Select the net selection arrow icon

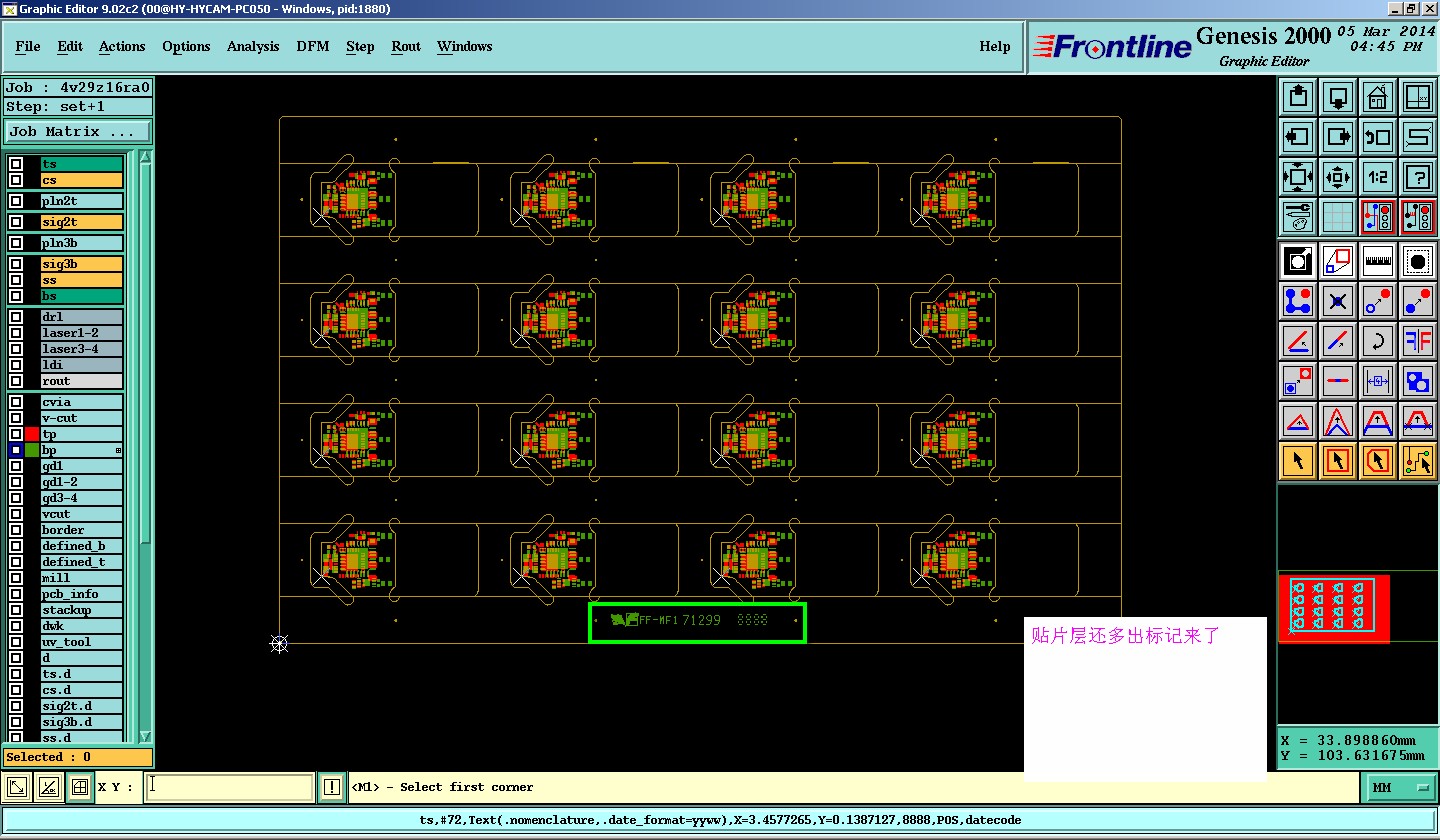click(1417, 461)
